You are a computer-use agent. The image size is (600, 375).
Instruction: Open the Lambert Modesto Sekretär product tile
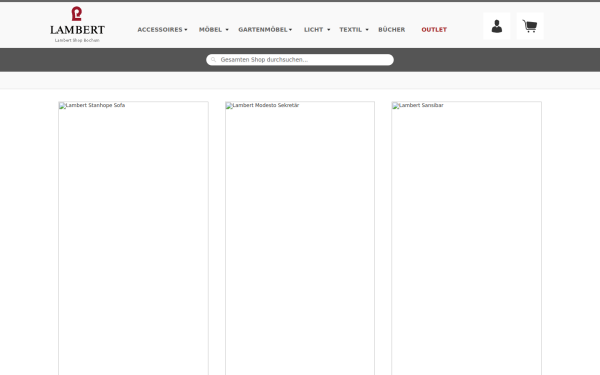tap(300, 238)
